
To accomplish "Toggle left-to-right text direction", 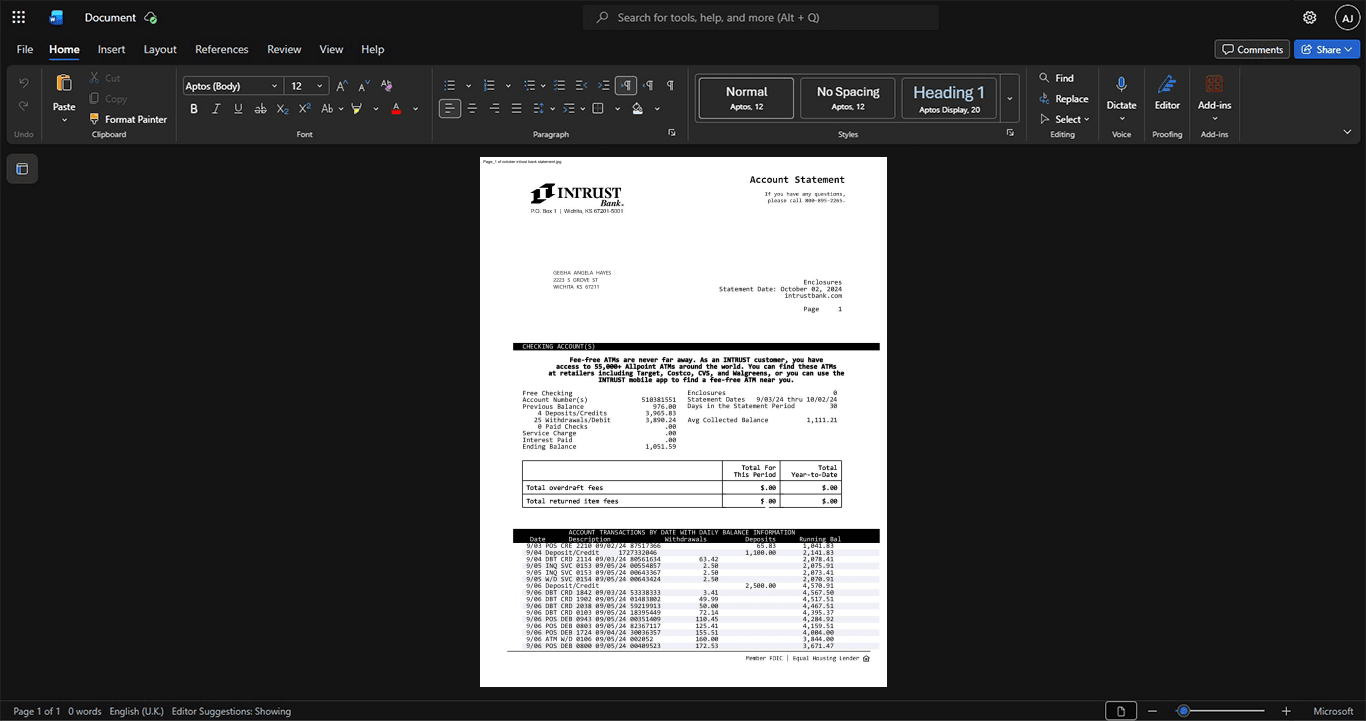I will coord(626,86).
